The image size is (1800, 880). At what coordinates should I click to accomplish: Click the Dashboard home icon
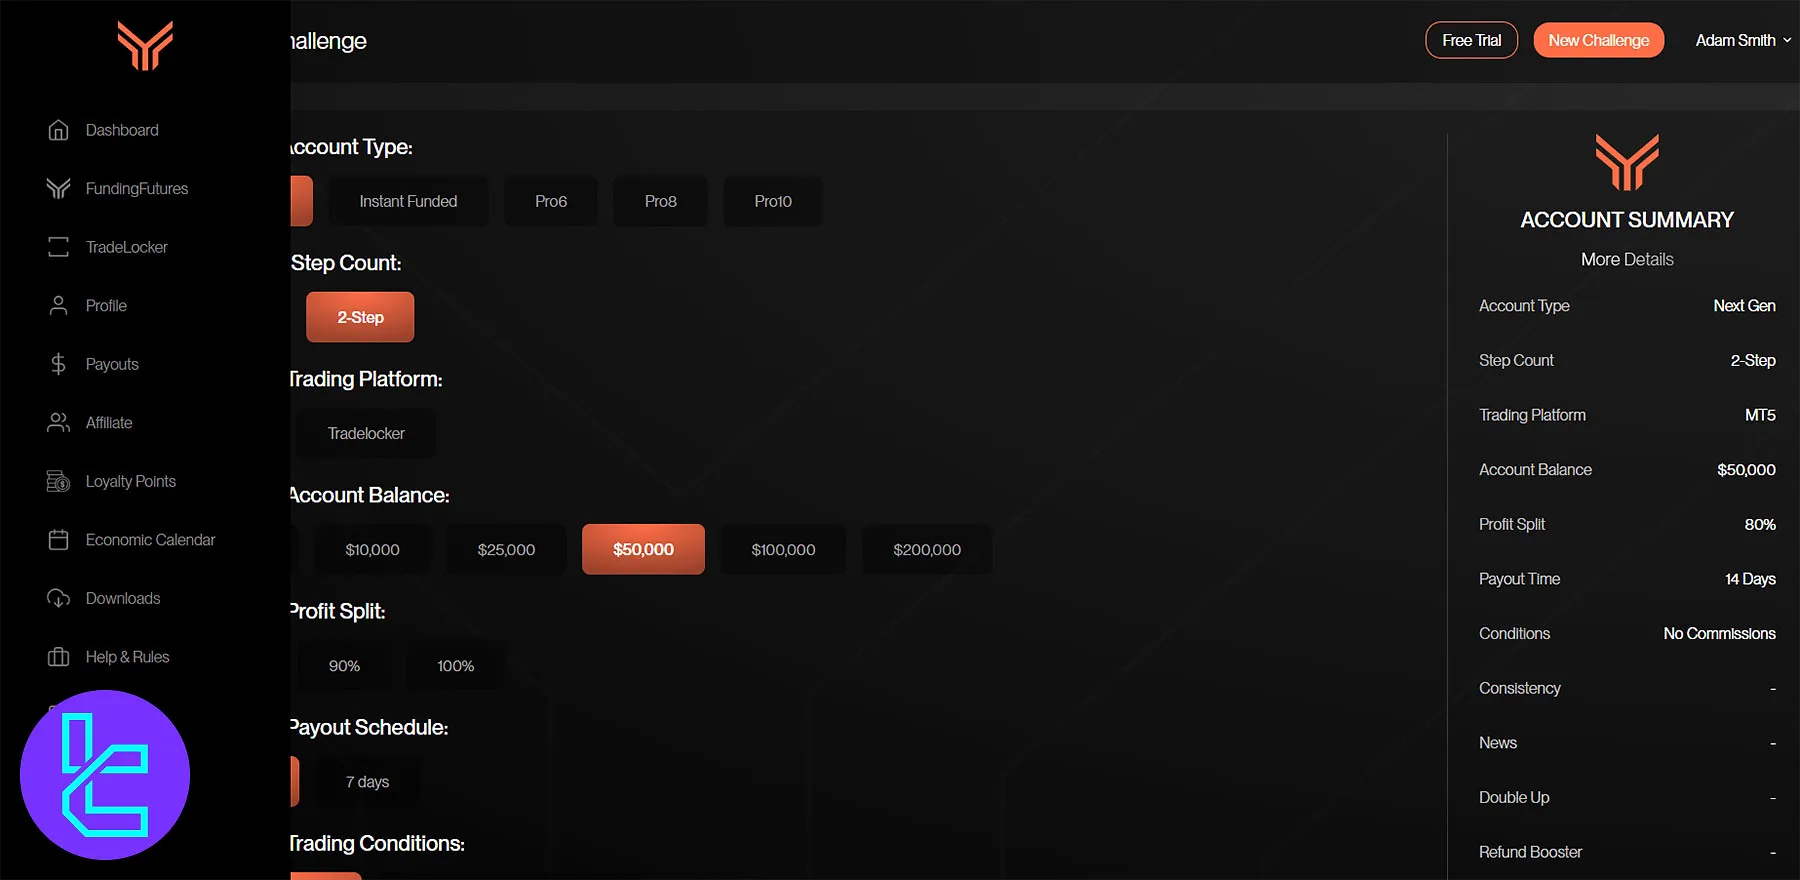point(58,130)
